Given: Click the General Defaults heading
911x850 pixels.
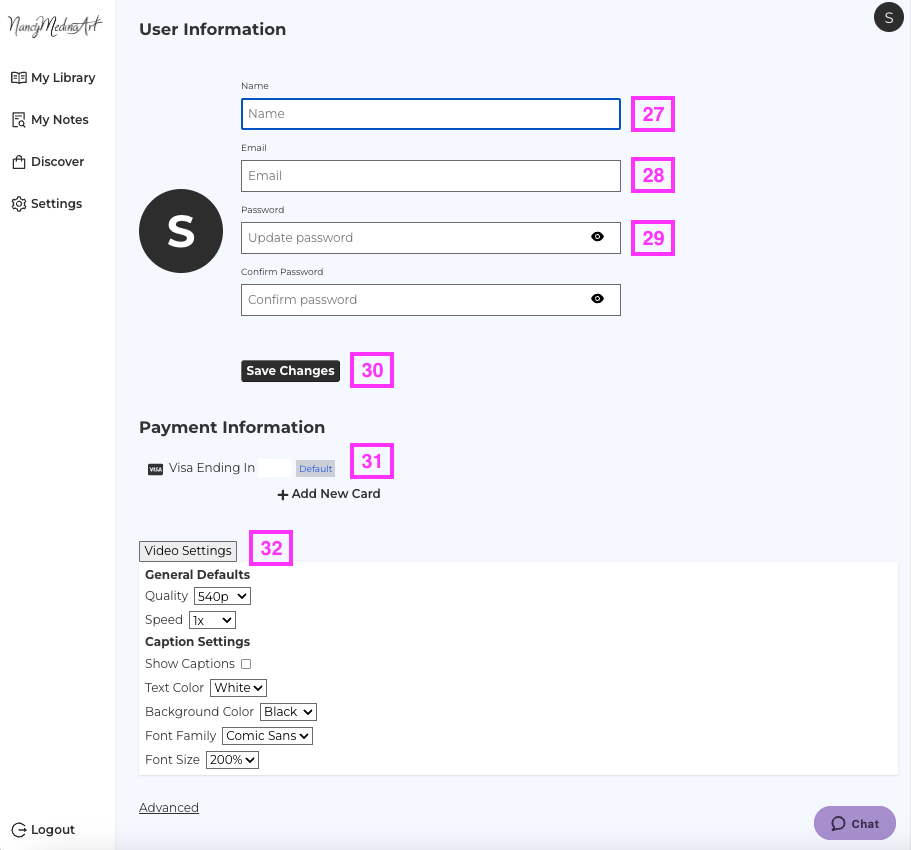Looking at the screenshot, I should click(x=198, y=575).
